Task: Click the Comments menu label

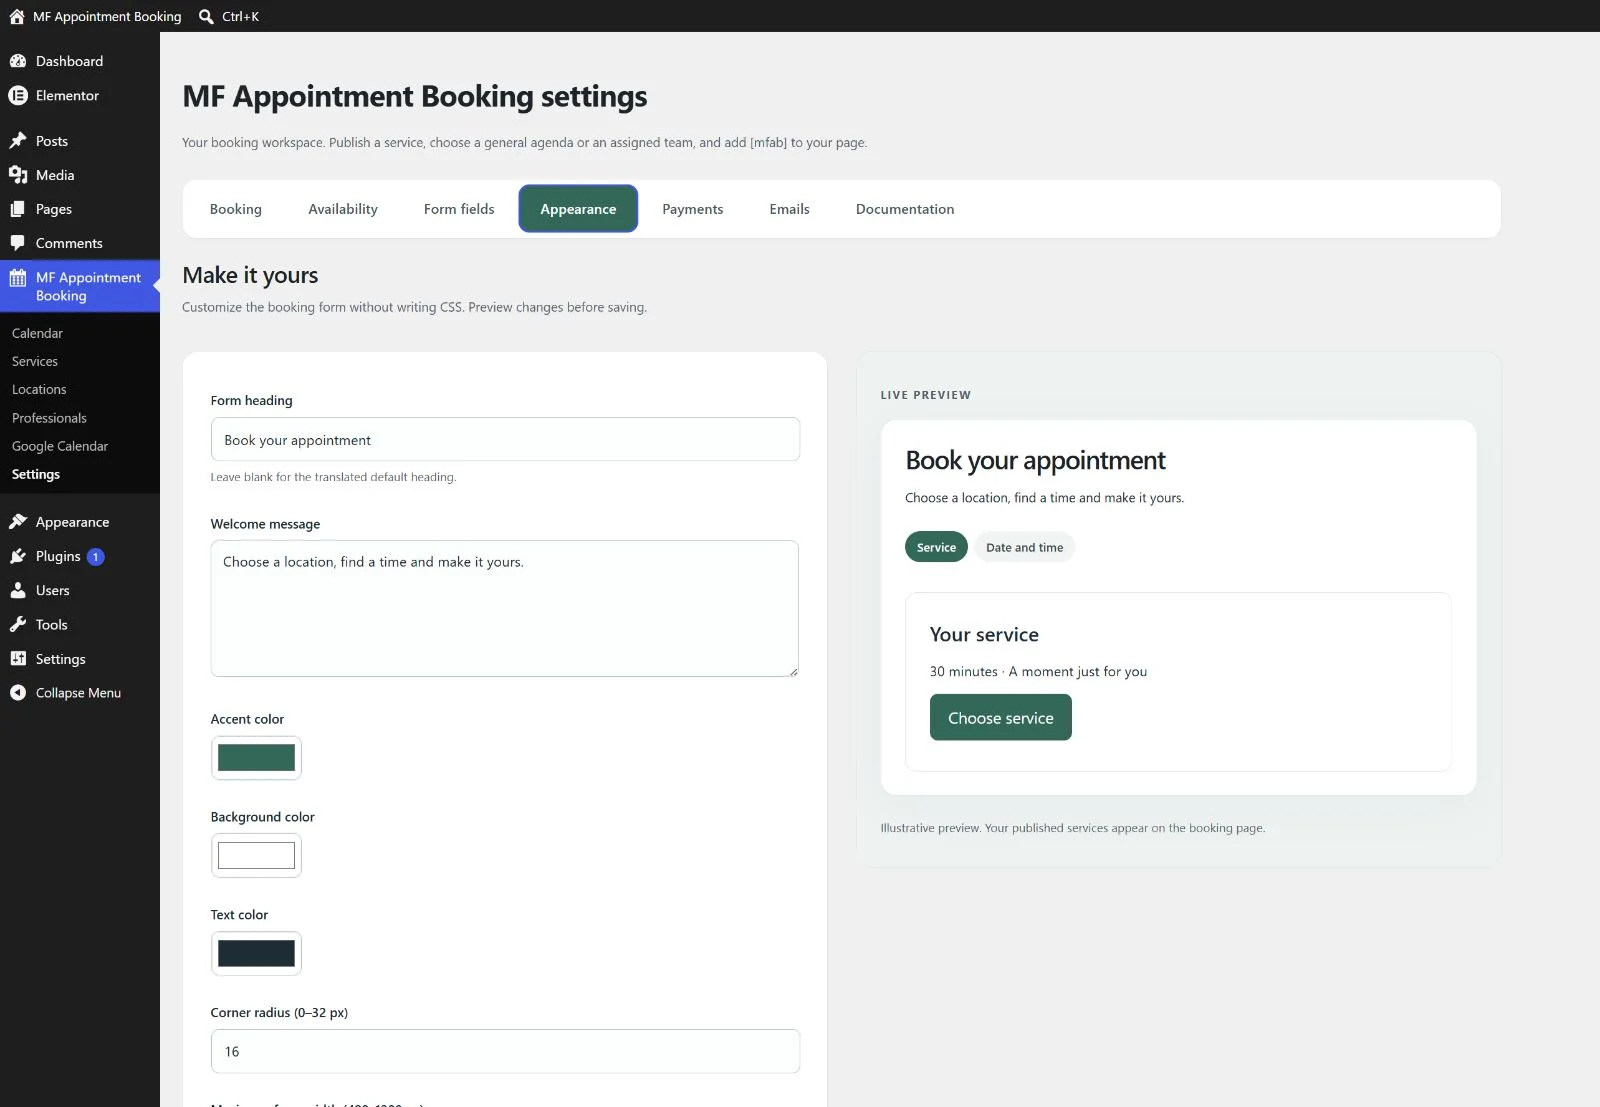Action: (69, 243)
